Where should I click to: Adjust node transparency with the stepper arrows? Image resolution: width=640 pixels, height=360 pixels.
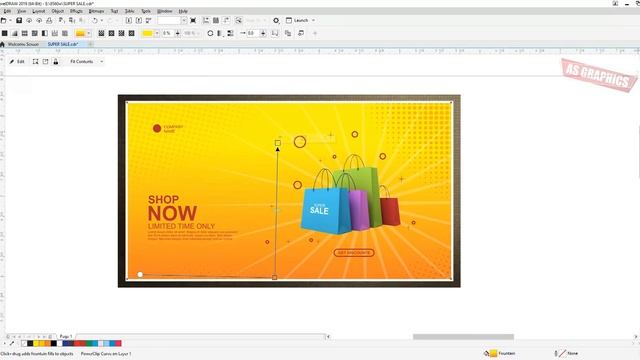pos(178,33)
